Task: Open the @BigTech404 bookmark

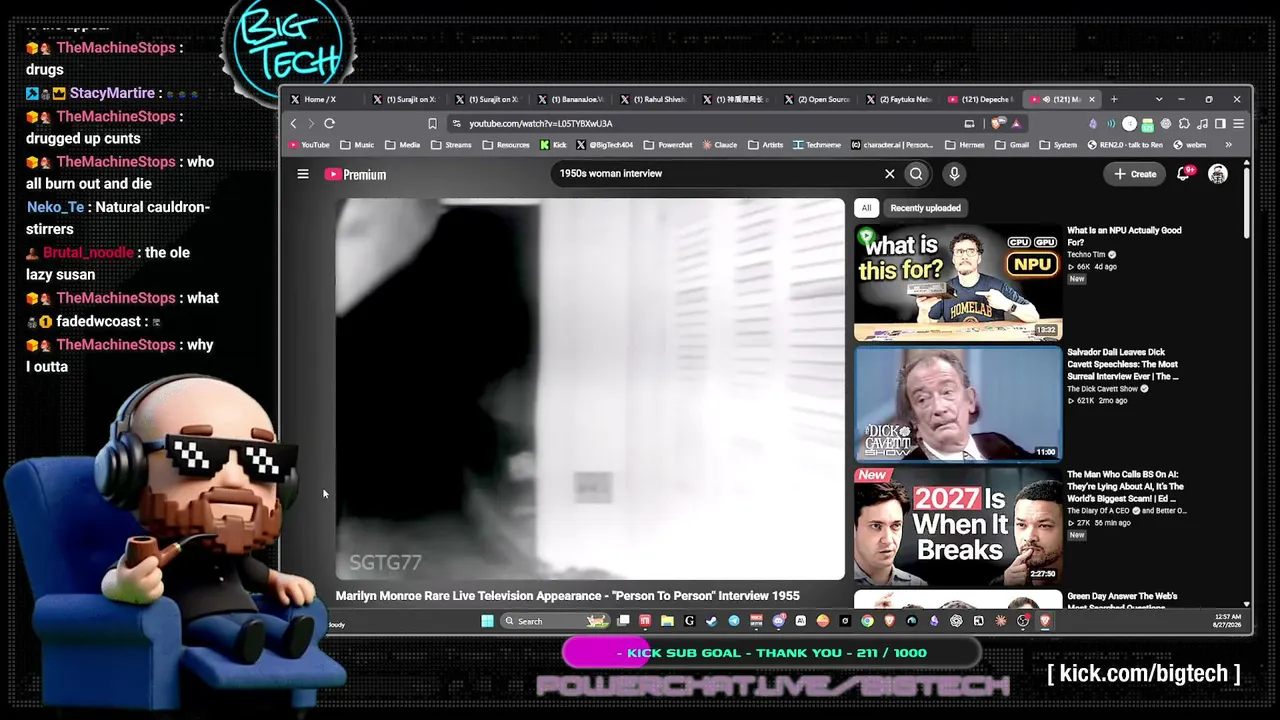Action: [605, 145]
